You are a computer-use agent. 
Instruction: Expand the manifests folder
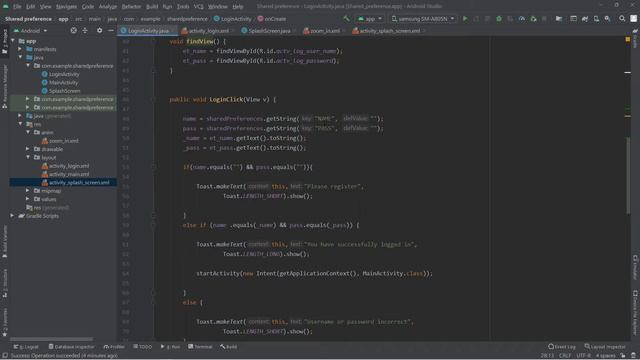(x=20, y=49)
